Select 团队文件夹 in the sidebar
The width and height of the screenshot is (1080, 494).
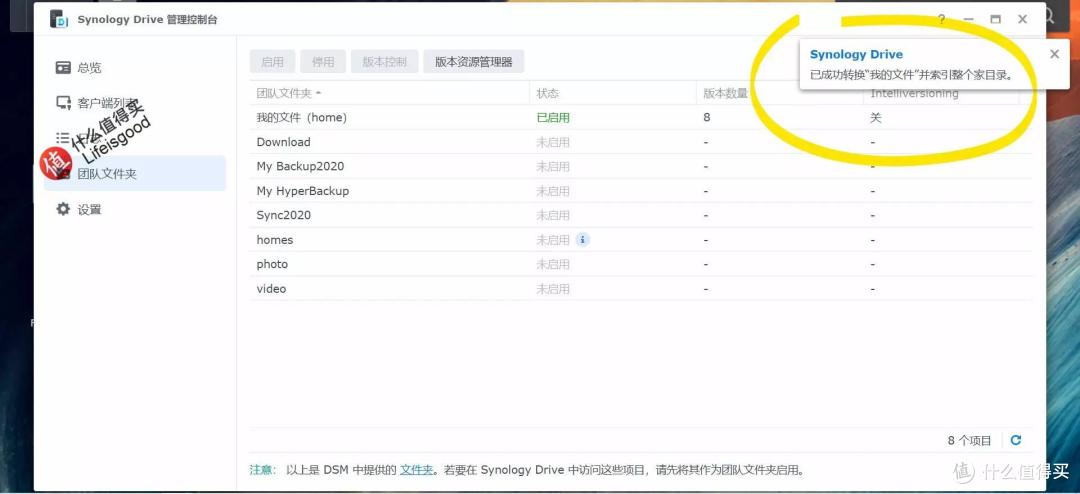134,174
